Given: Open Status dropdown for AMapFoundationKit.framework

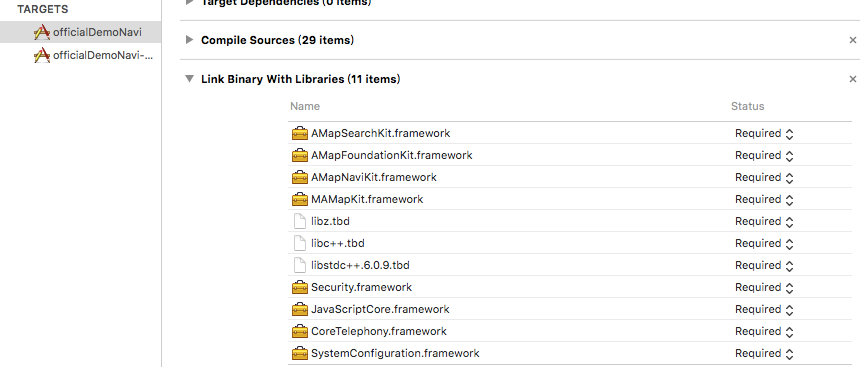Looking at the screenshot, I should (x=764, y=155).
